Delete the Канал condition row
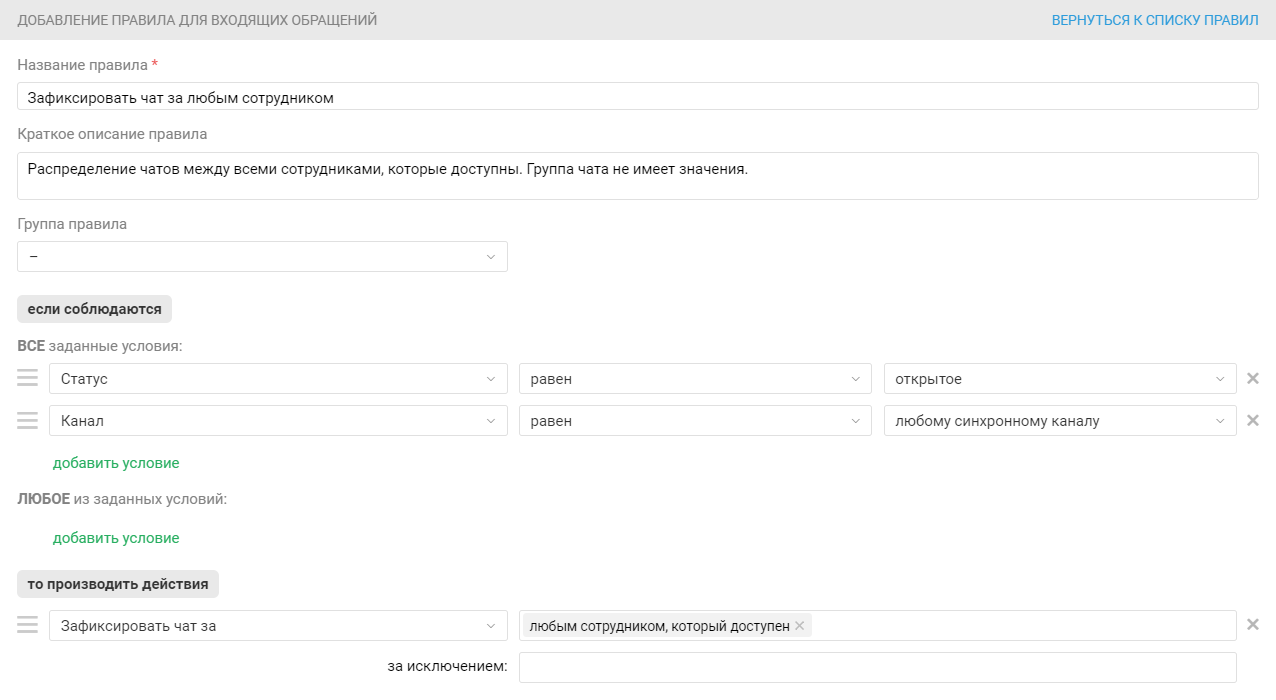1276x700 pixels. click(x=1252, y=421)
